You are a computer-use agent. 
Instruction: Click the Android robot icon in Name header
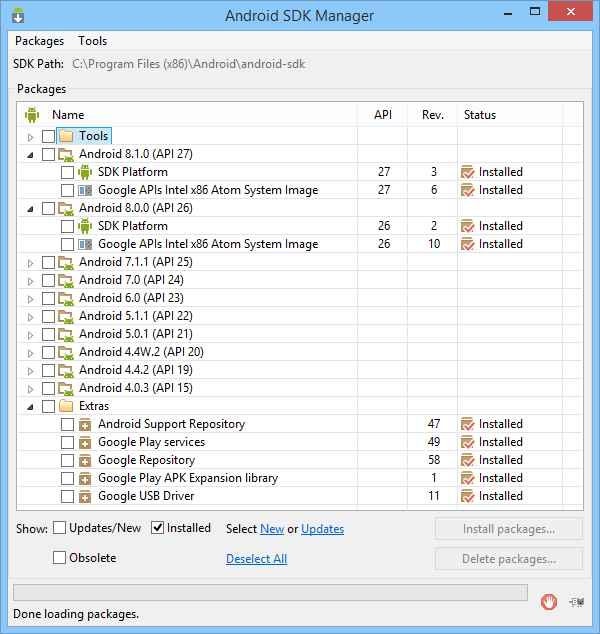coord(32,115)
